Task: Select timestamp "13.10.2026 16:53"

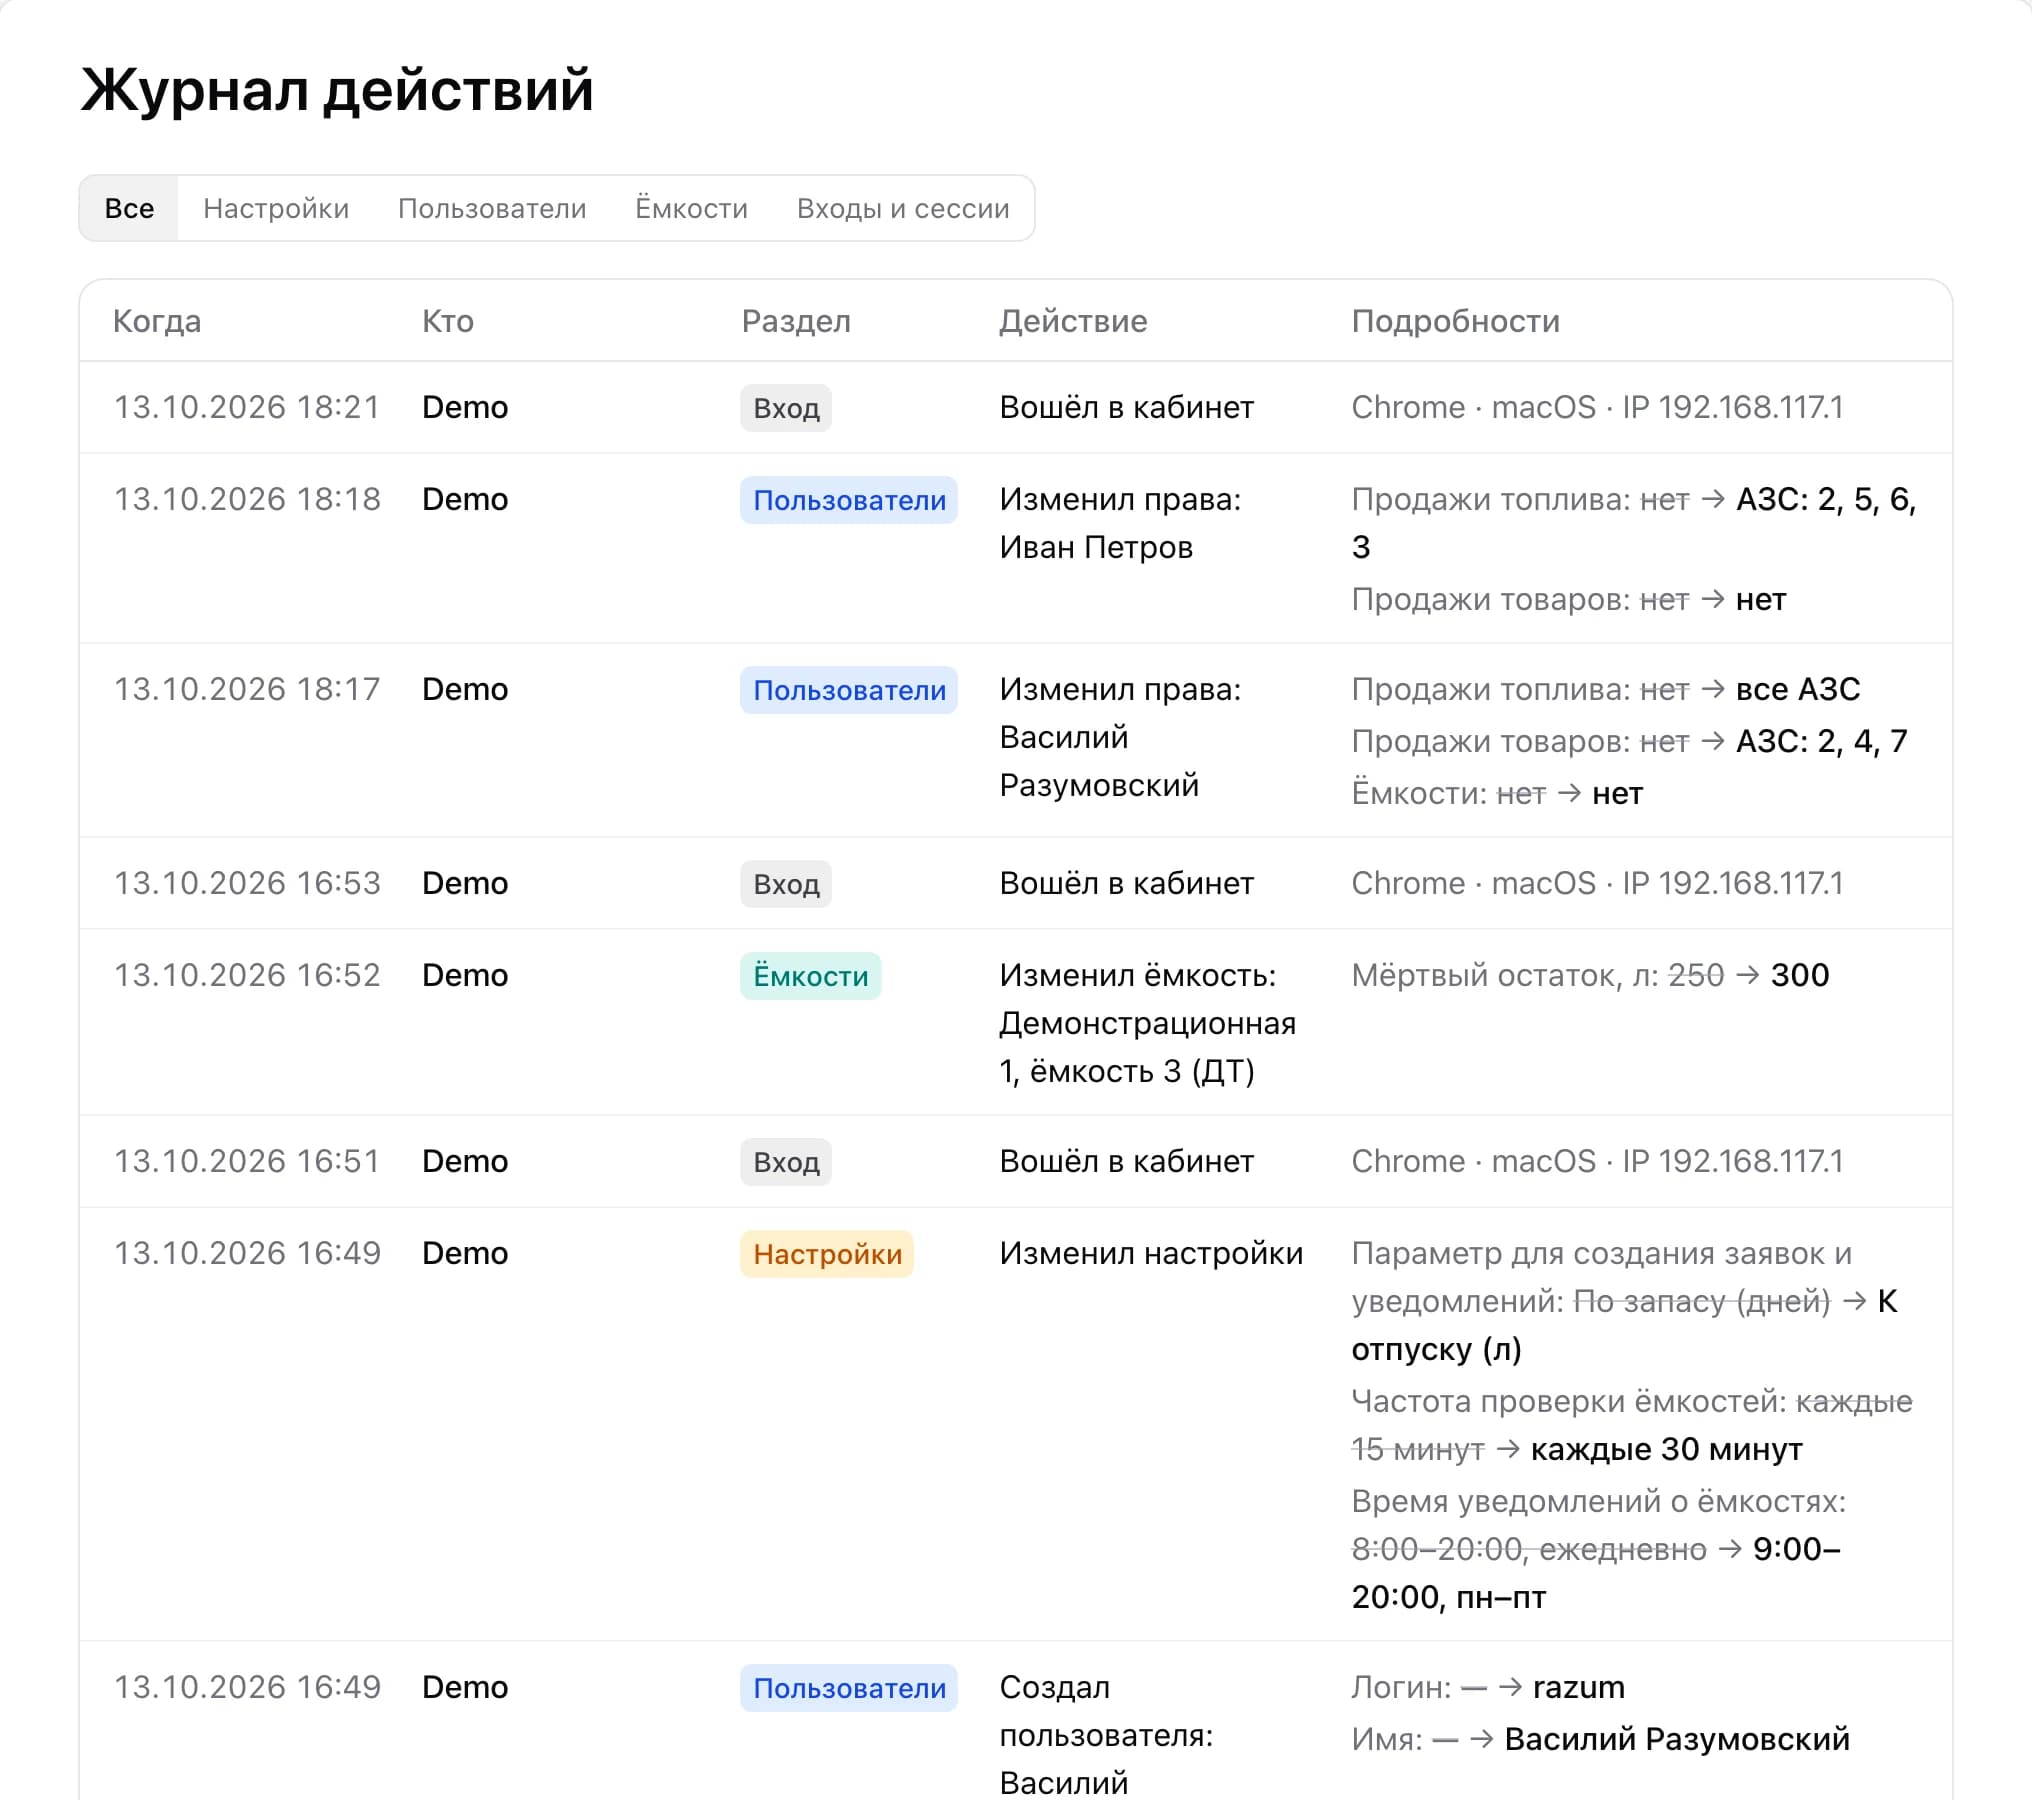Action: [x=247, y=883]
